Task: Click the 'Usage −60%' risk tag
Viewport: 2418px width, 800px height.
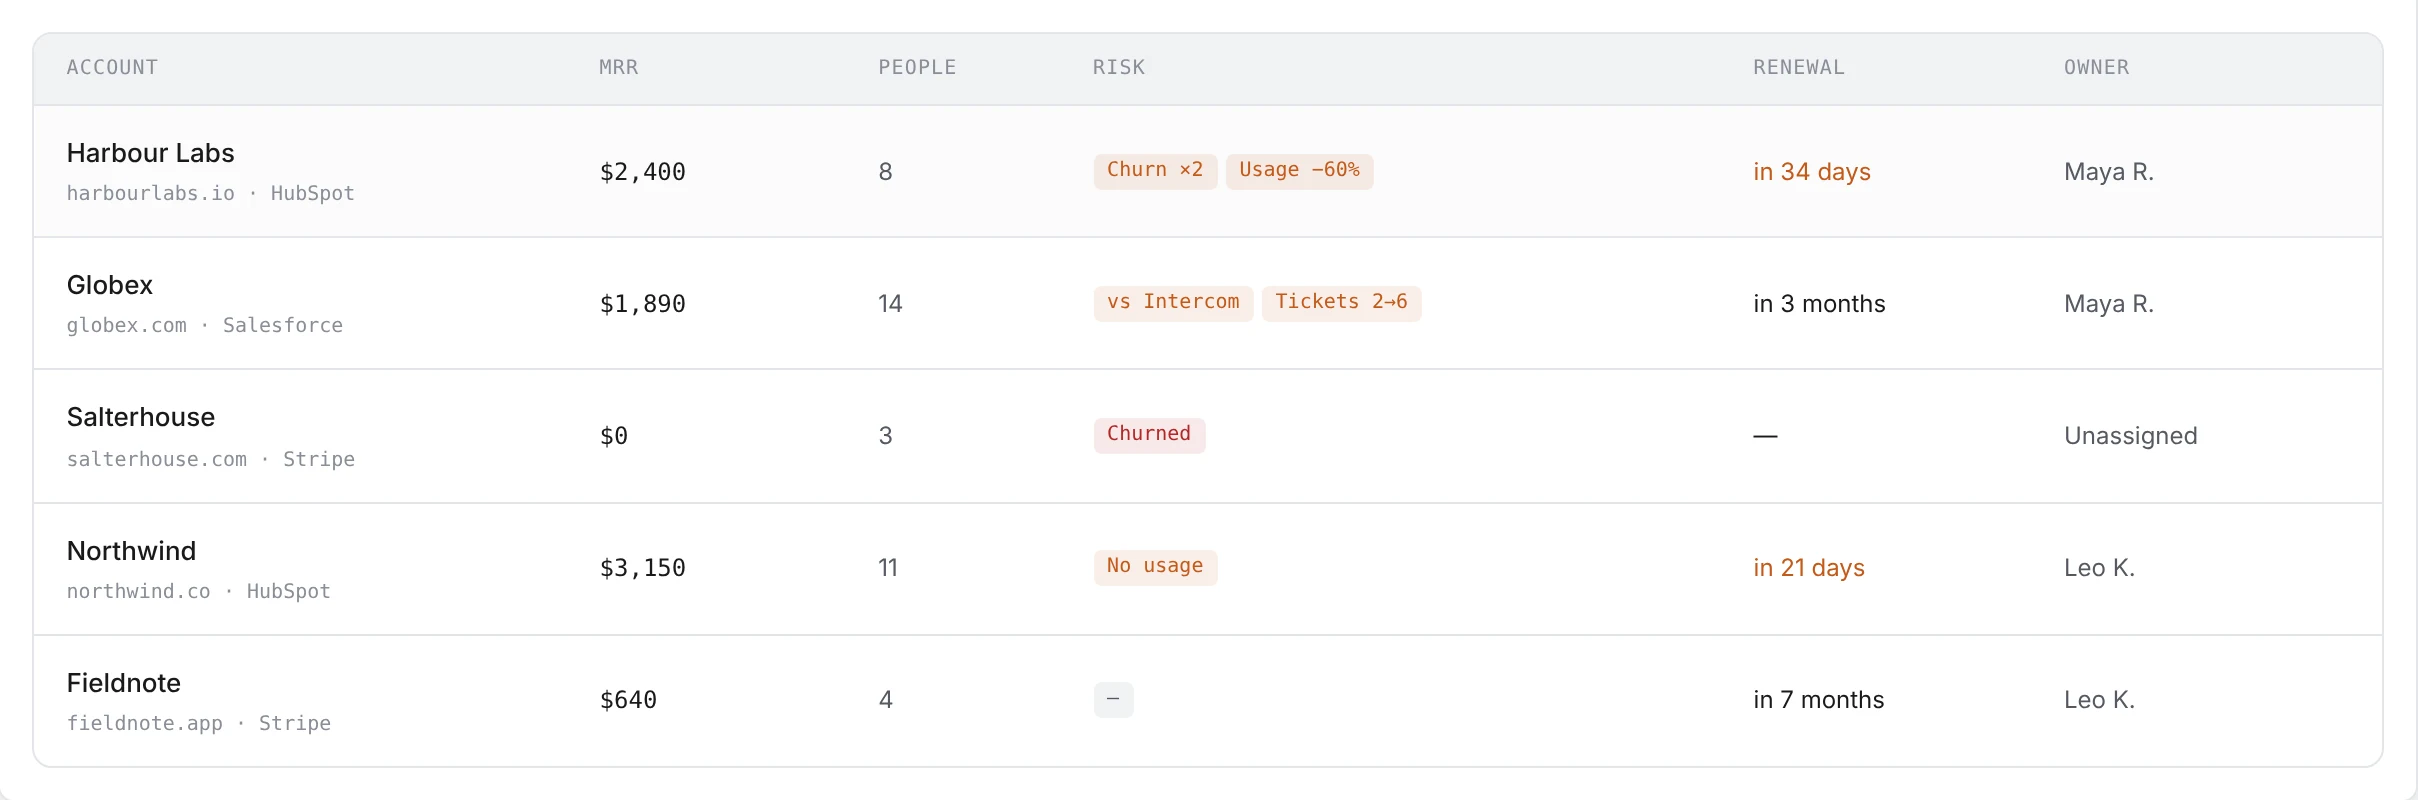Action: point(1299,171)
